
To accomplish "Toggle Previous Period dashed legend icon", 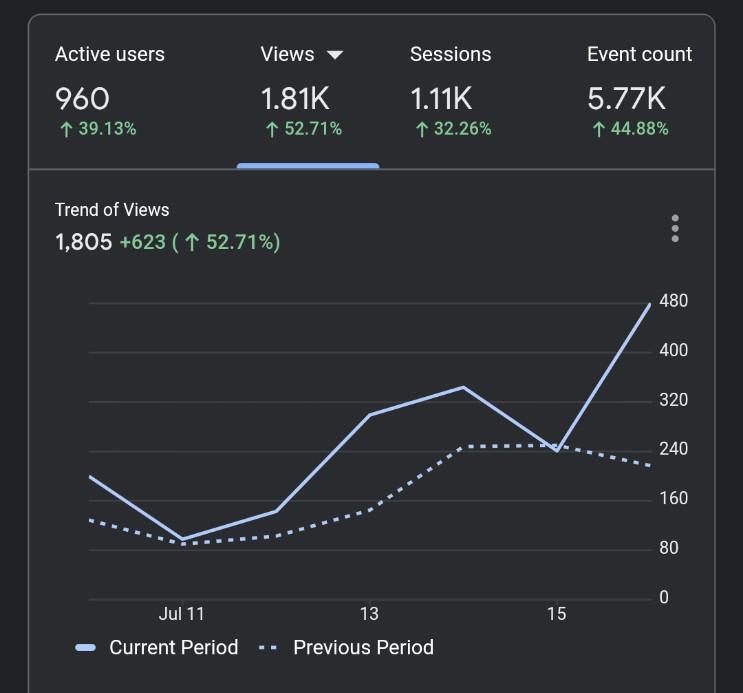I will [268, 647].
